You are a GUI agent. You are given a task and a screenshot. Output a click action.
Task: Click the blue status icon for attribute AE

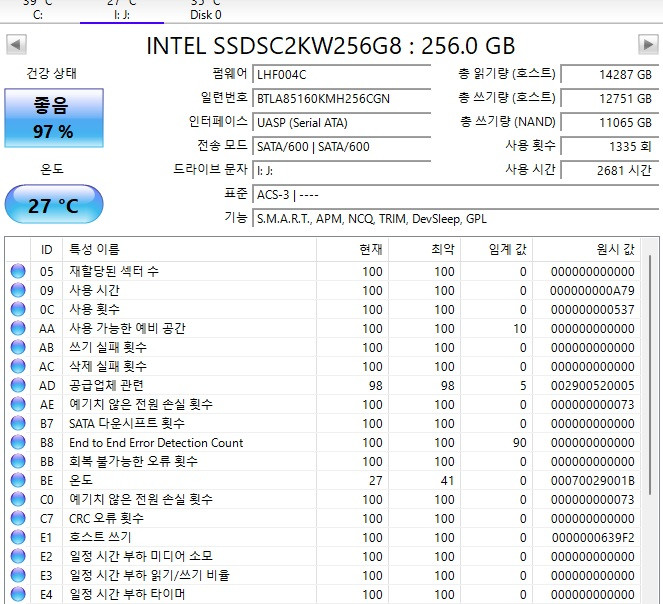[x=18, y=404]
